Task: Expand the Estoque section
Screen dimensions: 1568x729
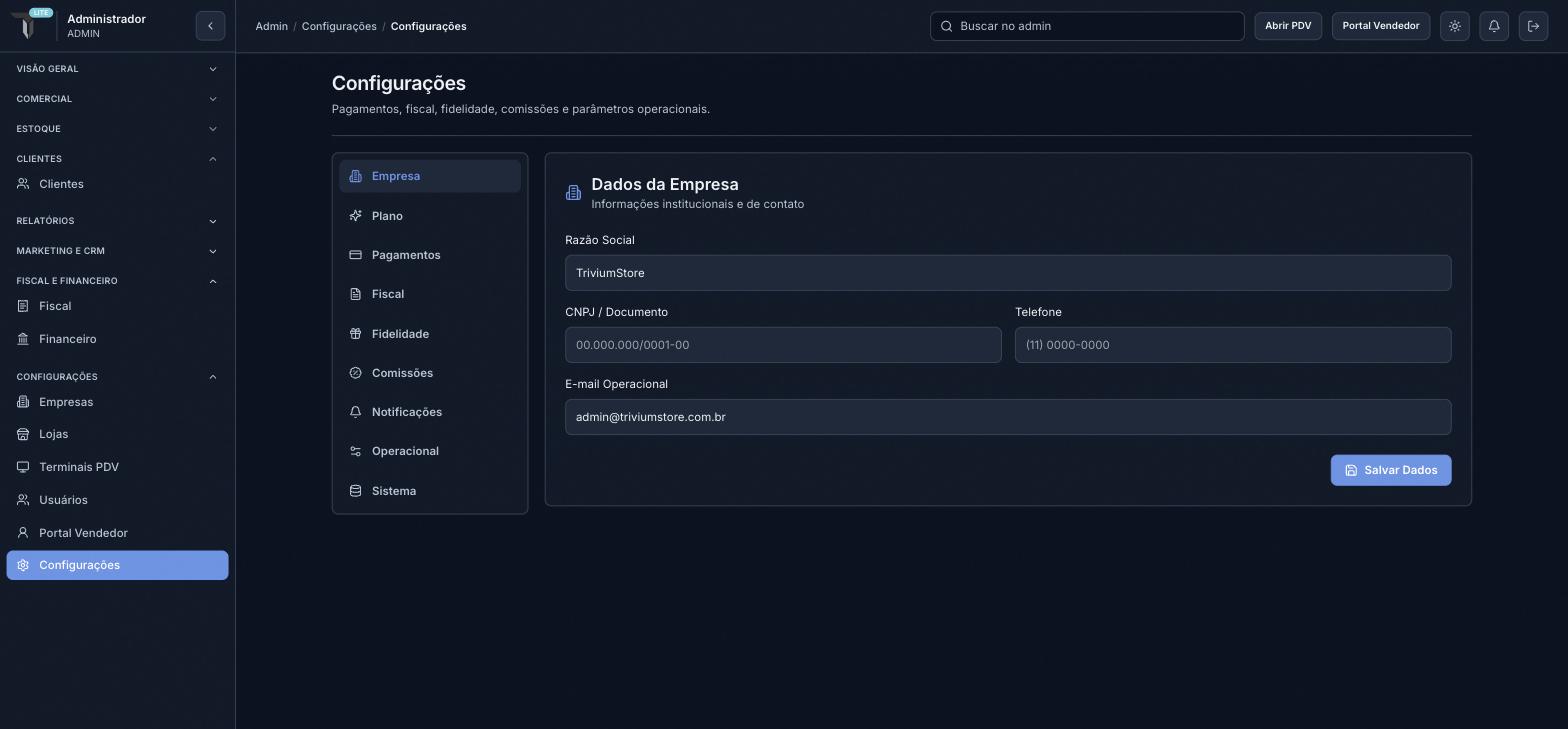Action: pyautogui.click(x=117, y=129)
